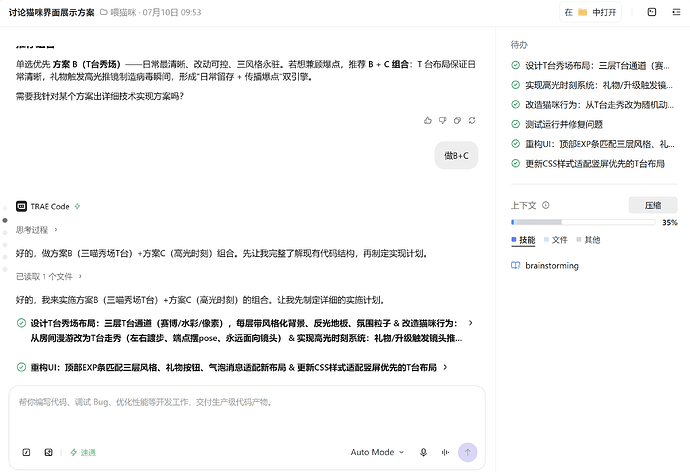Regenerate the answer with the refresh icon
Viewport: 690px width, 472px height.
(x=472, y=121)
